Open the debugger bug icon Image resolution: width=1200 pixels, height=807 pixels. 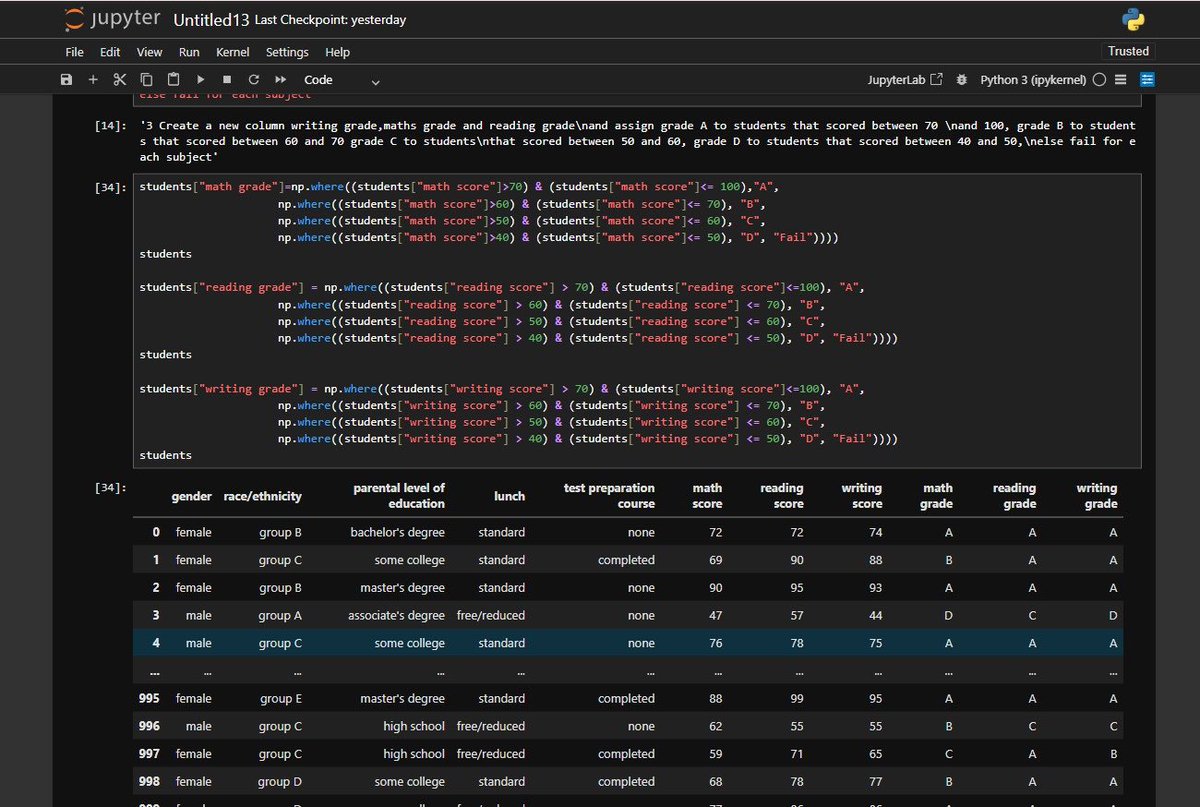962,80
